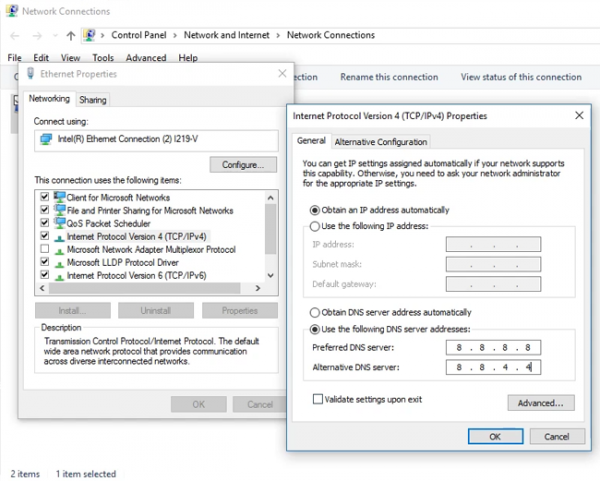Toggle Internet Protocol Version 6 checkbox
This screenshot has width=600, height=481.
point(44,275)
